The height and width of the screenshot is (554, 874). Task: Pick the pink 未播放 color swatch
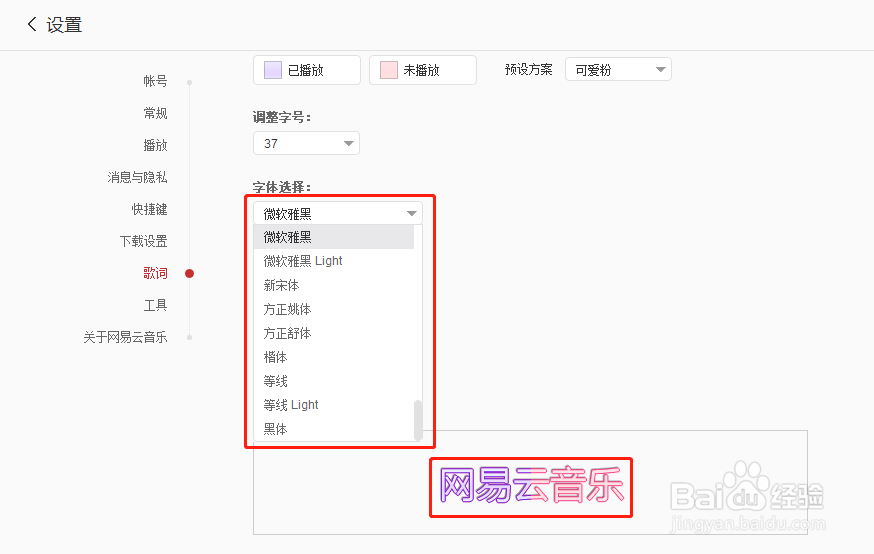tap(389, 70)
